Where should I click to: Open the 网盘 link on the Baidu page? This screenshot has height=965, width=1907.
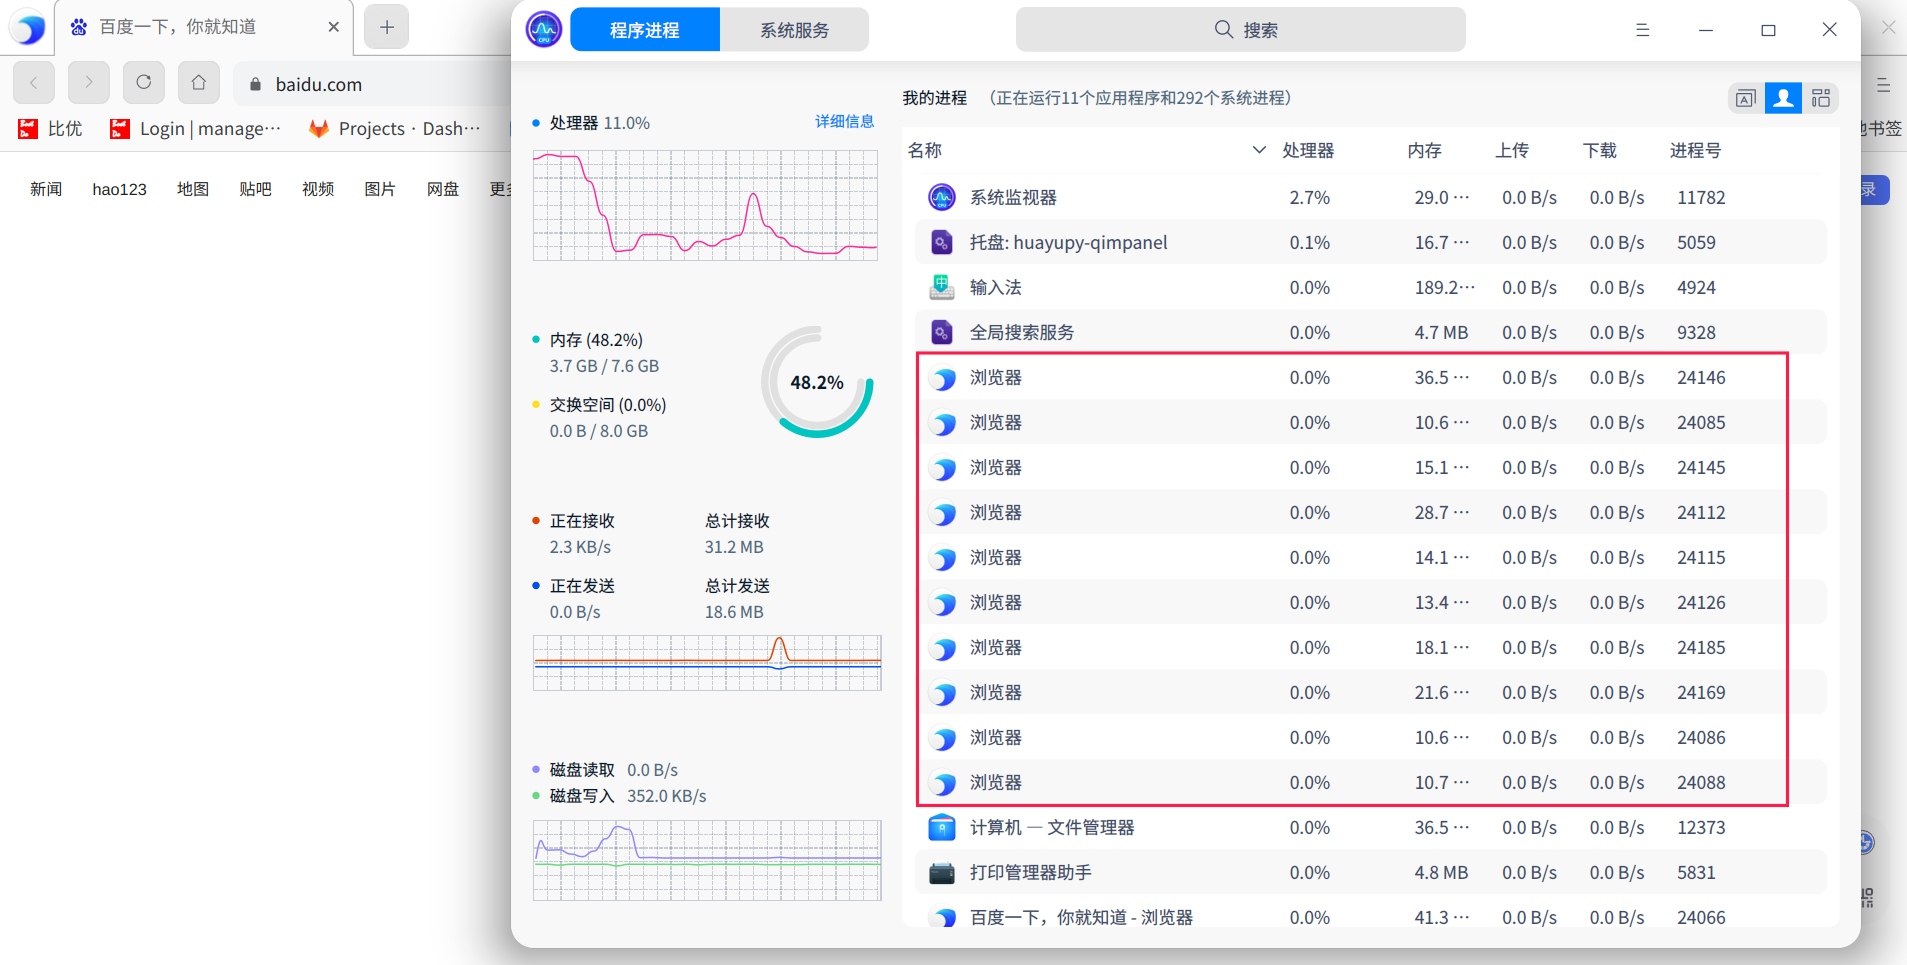443,189
